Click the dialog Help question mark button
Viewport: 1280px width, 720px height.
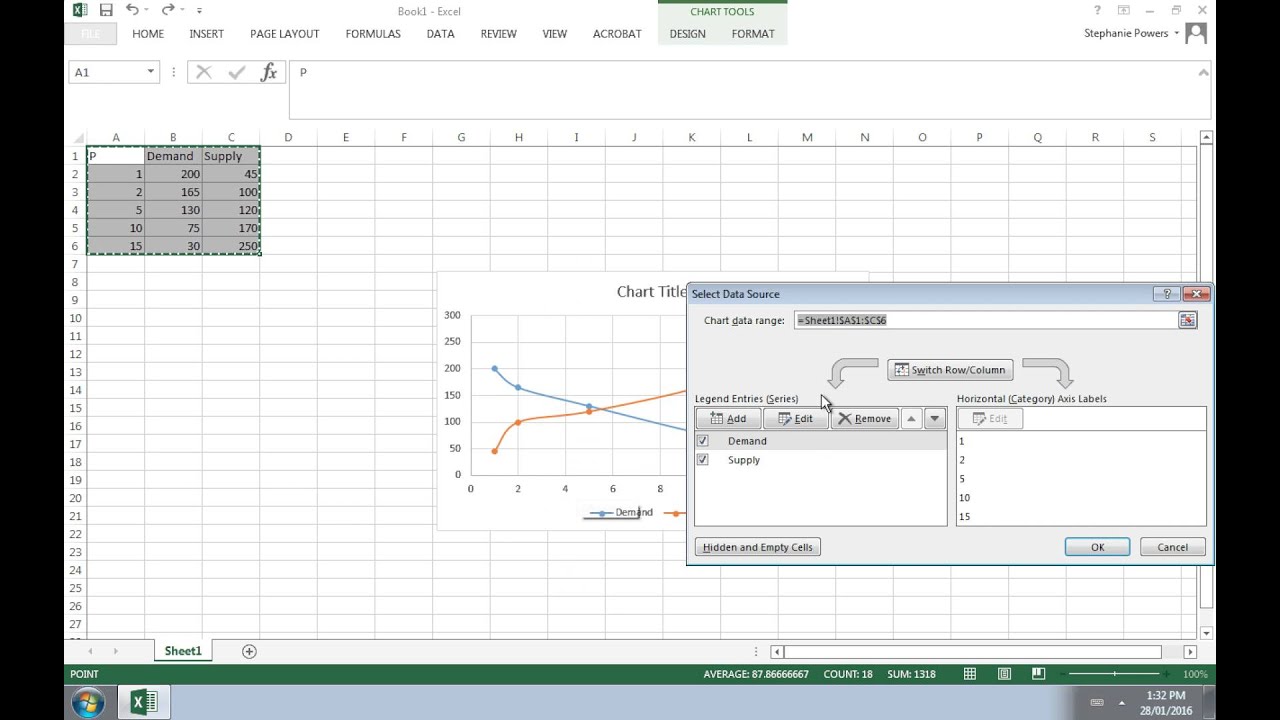(x=1166, y=294)
